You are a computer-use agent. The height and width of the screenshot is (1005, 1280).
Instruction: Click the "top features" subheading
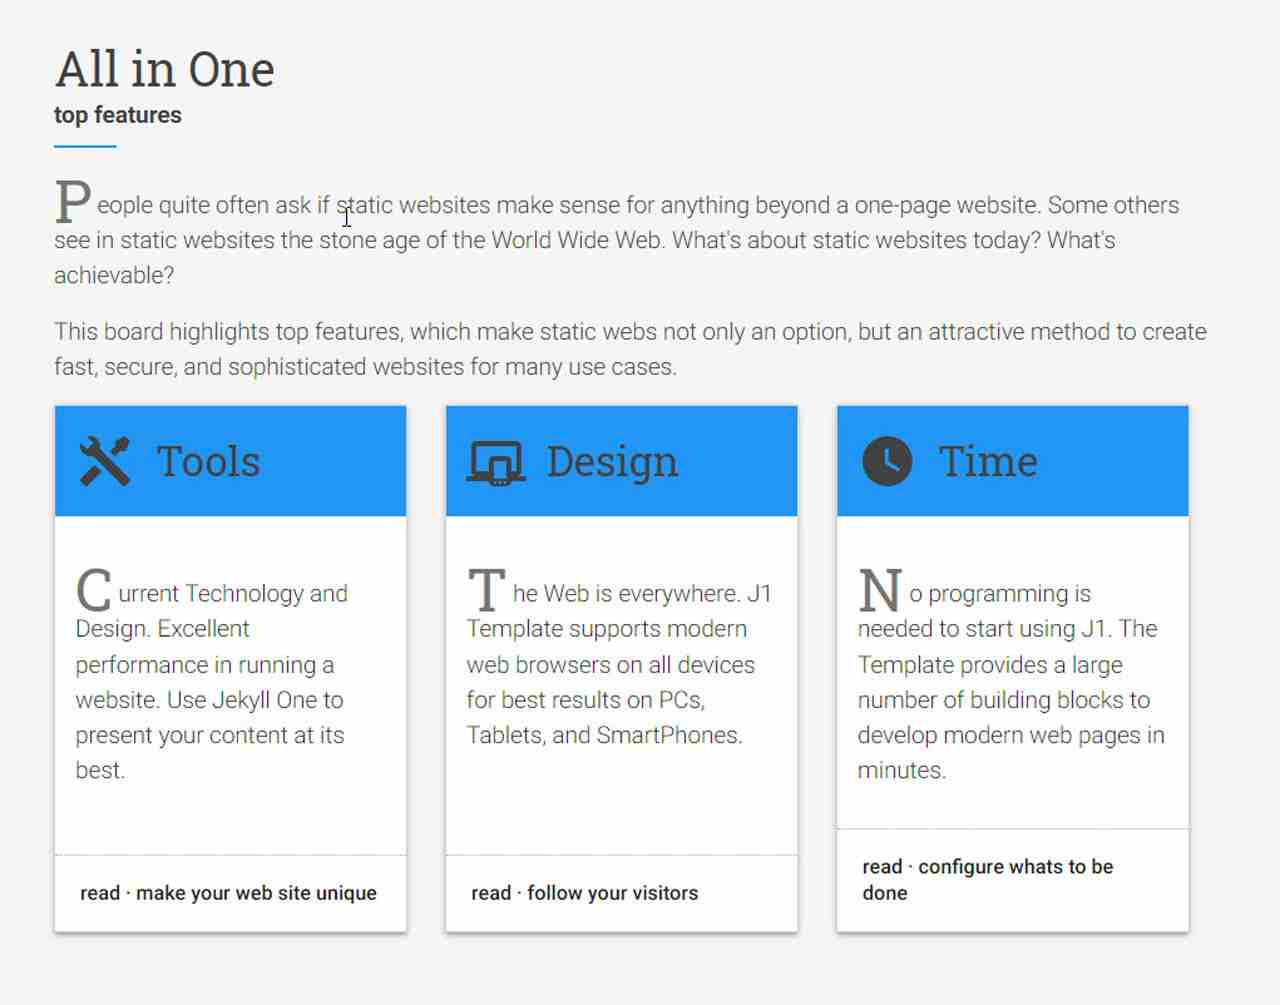click(x=118, y=115)
